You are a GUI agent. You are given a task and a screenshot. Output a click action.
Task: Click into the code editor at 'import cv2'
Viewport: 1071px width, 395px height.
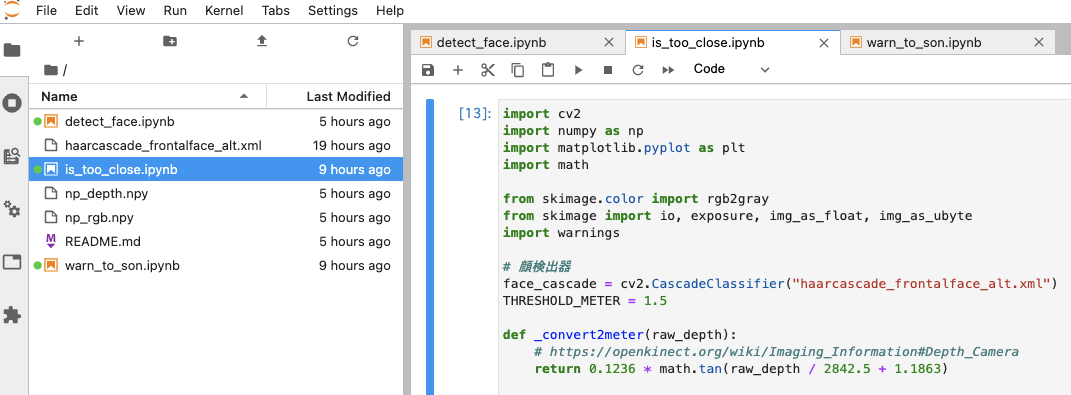click(x=542, y=113)
